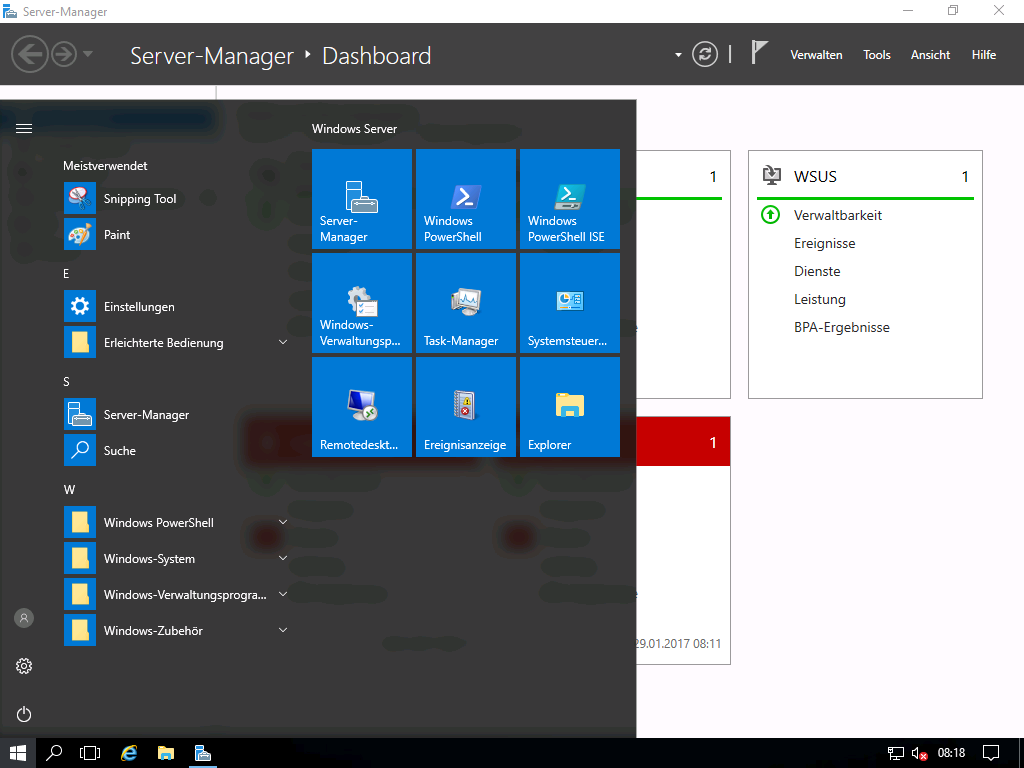Viewport: 1024px width, 768px height.
Task: Click the Windows Start button
Action: (x=18, y=753)
